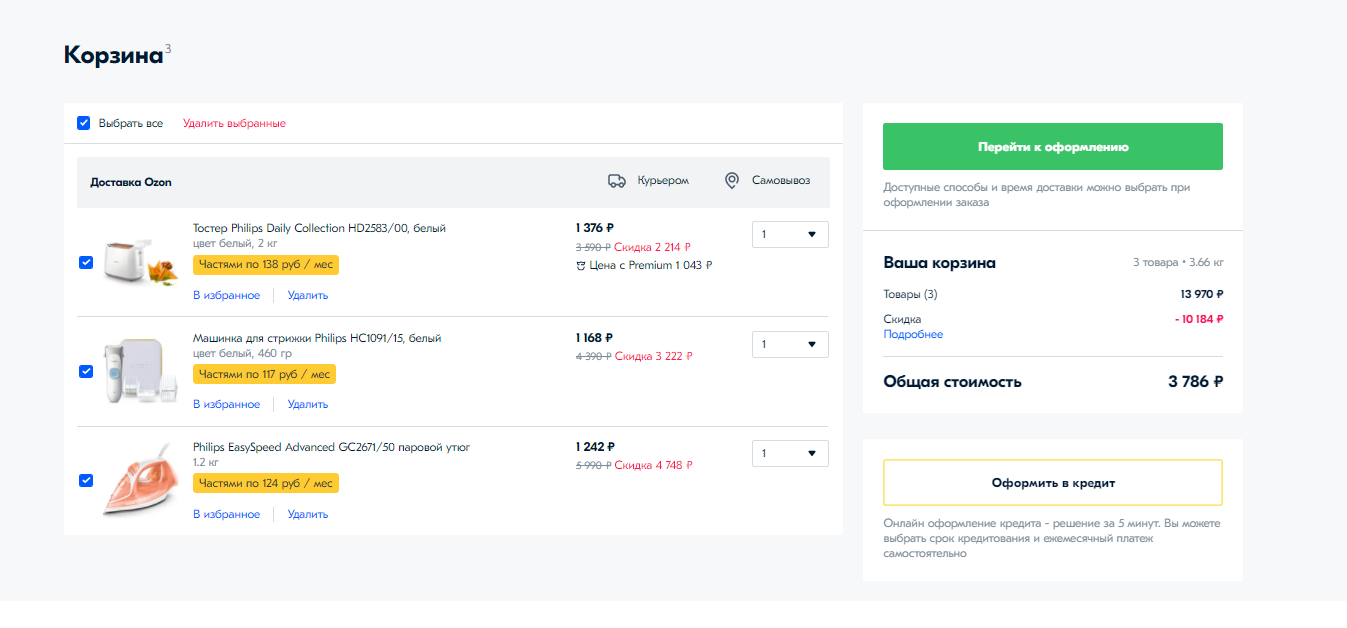Click the "Частями по 138 руб / мес" badge
The width and height of the screenshot is (1347, 628).
coord(266,264)
